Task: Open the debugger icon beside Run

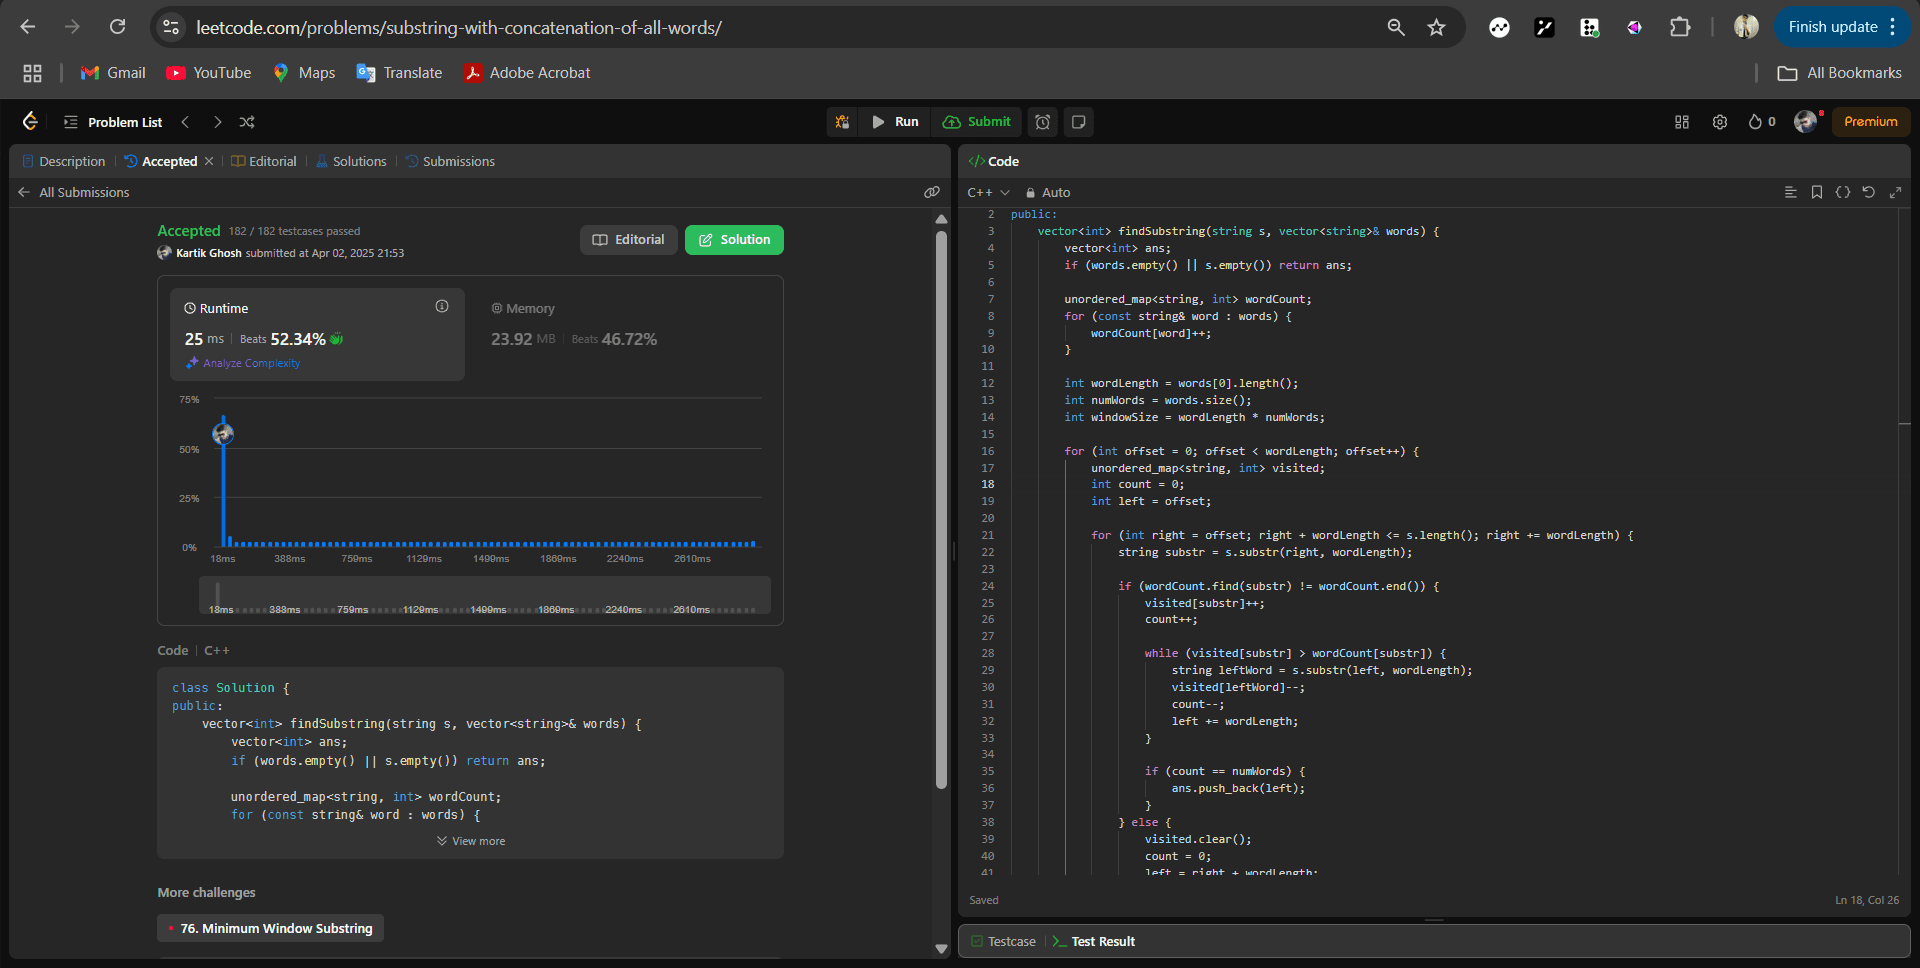Action: pyautogui.click(x=842, y=122)
